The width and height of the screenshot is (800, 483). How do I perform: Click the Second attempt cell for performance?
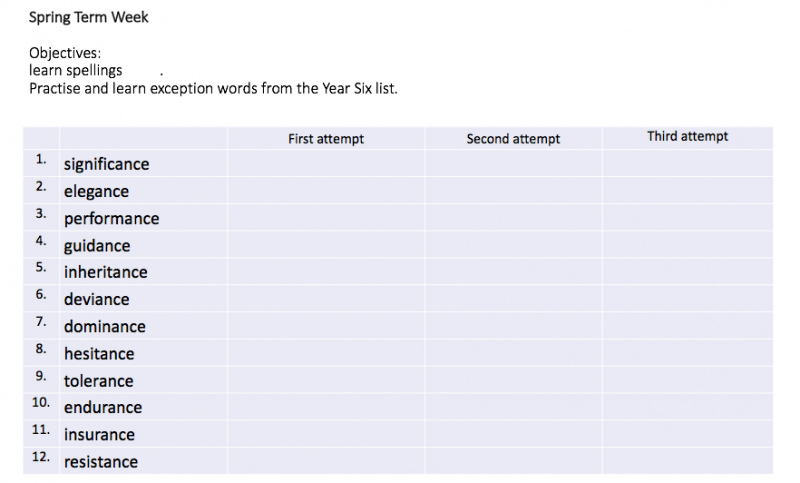tap(513, 217)
